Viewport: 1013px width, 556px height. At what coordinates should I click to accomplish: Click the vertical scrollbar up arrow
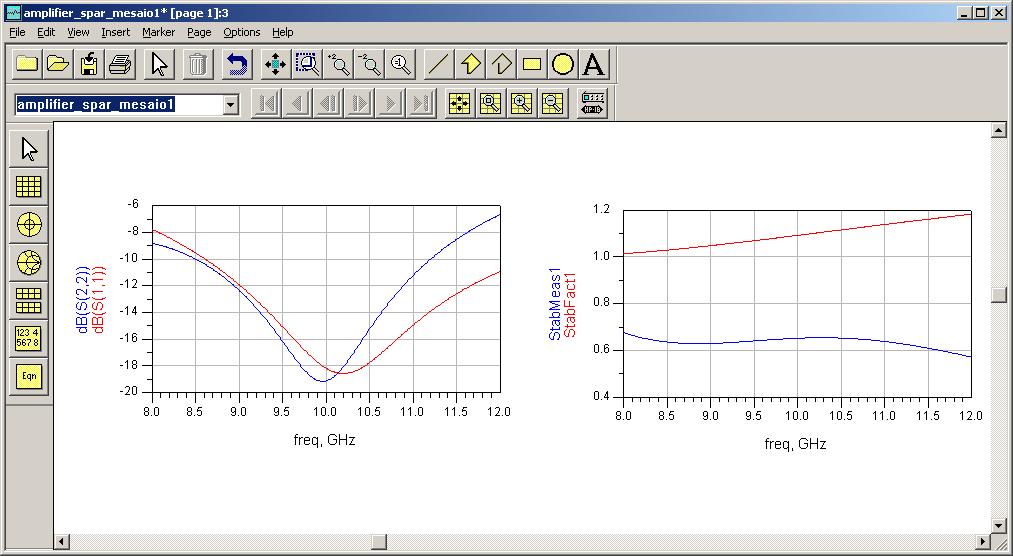pos(999,130)
